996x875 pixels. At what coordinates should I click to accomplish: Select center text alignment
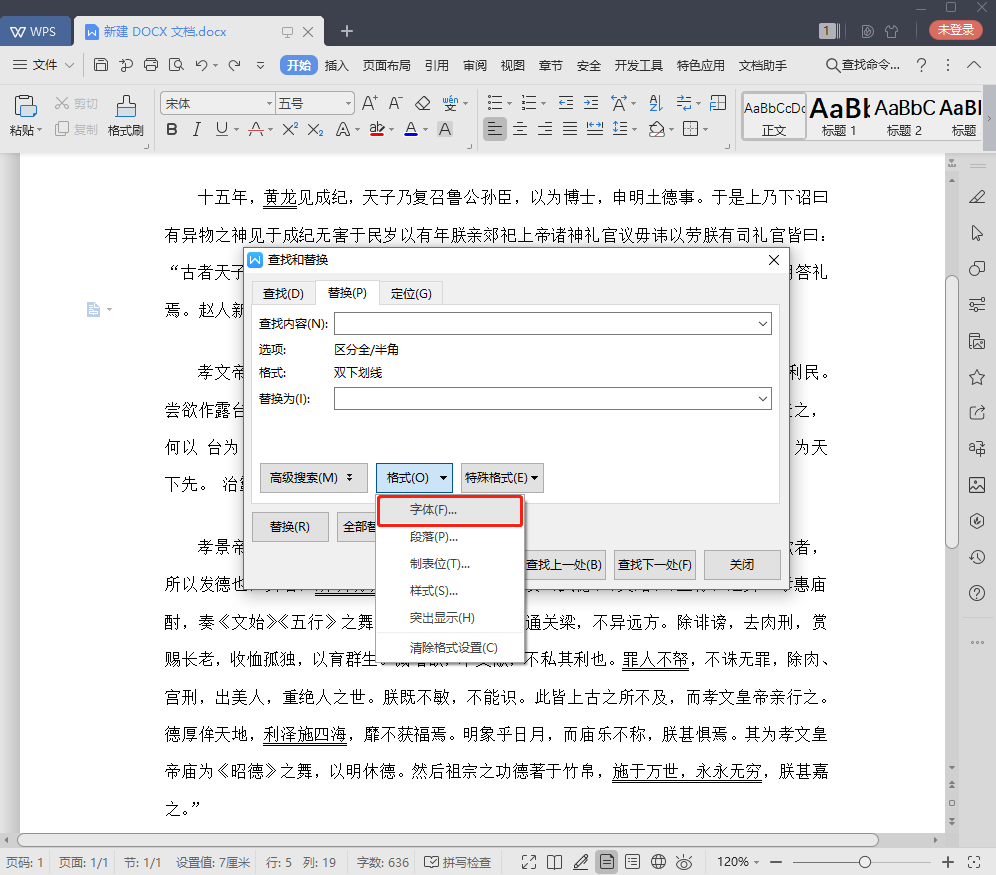pos(519,130)
